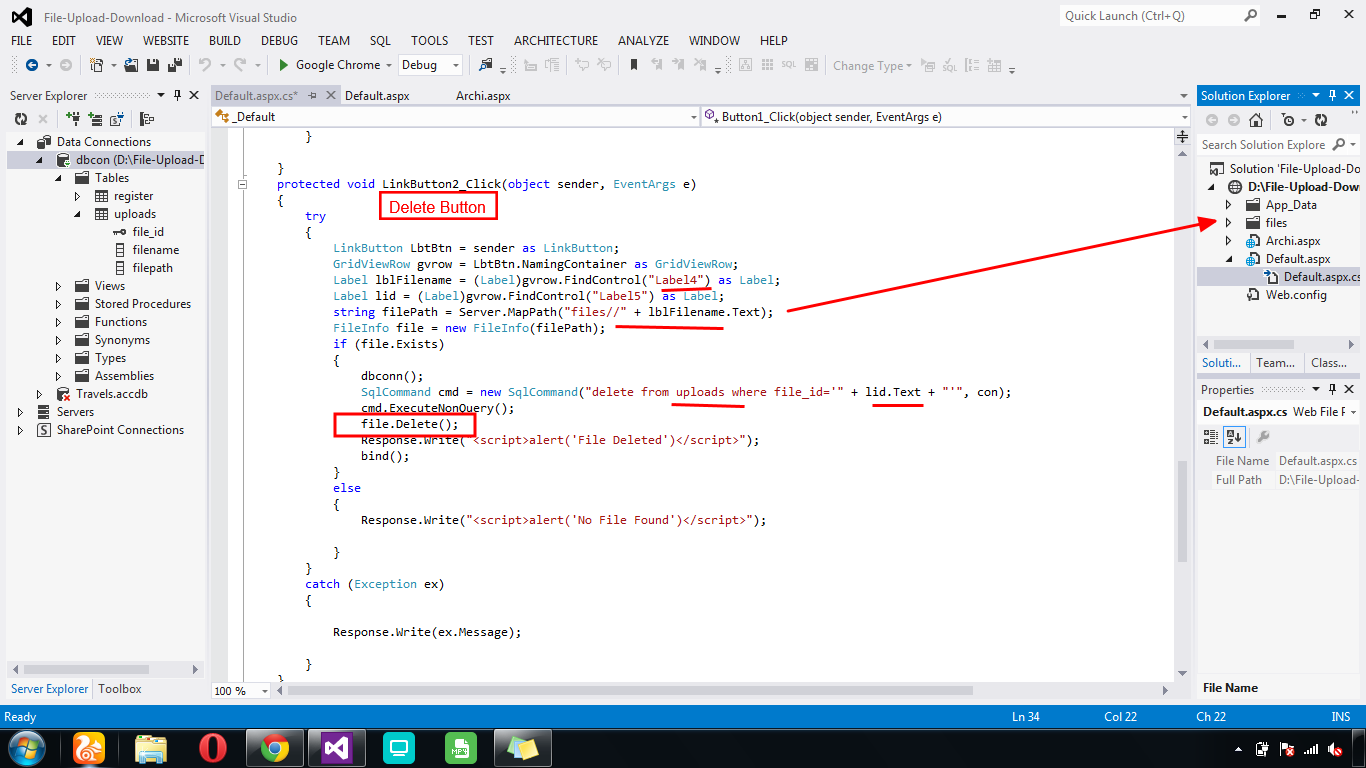Open the 100 % zoom dropdown

point(265,691)
